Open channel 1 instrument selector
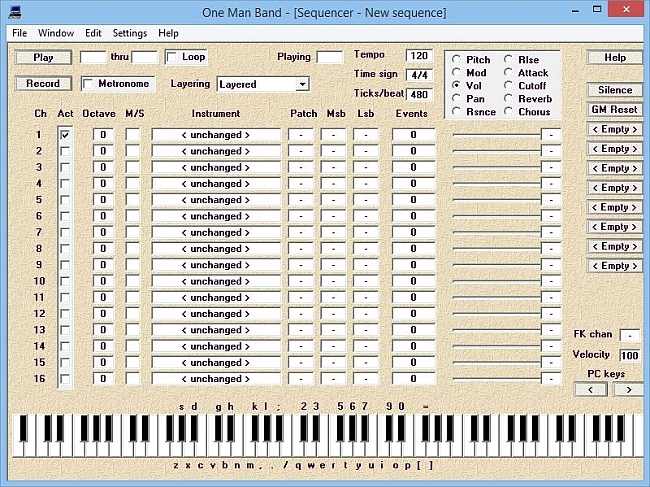Screen dimensions: 650x487 [x=216, y=135]
